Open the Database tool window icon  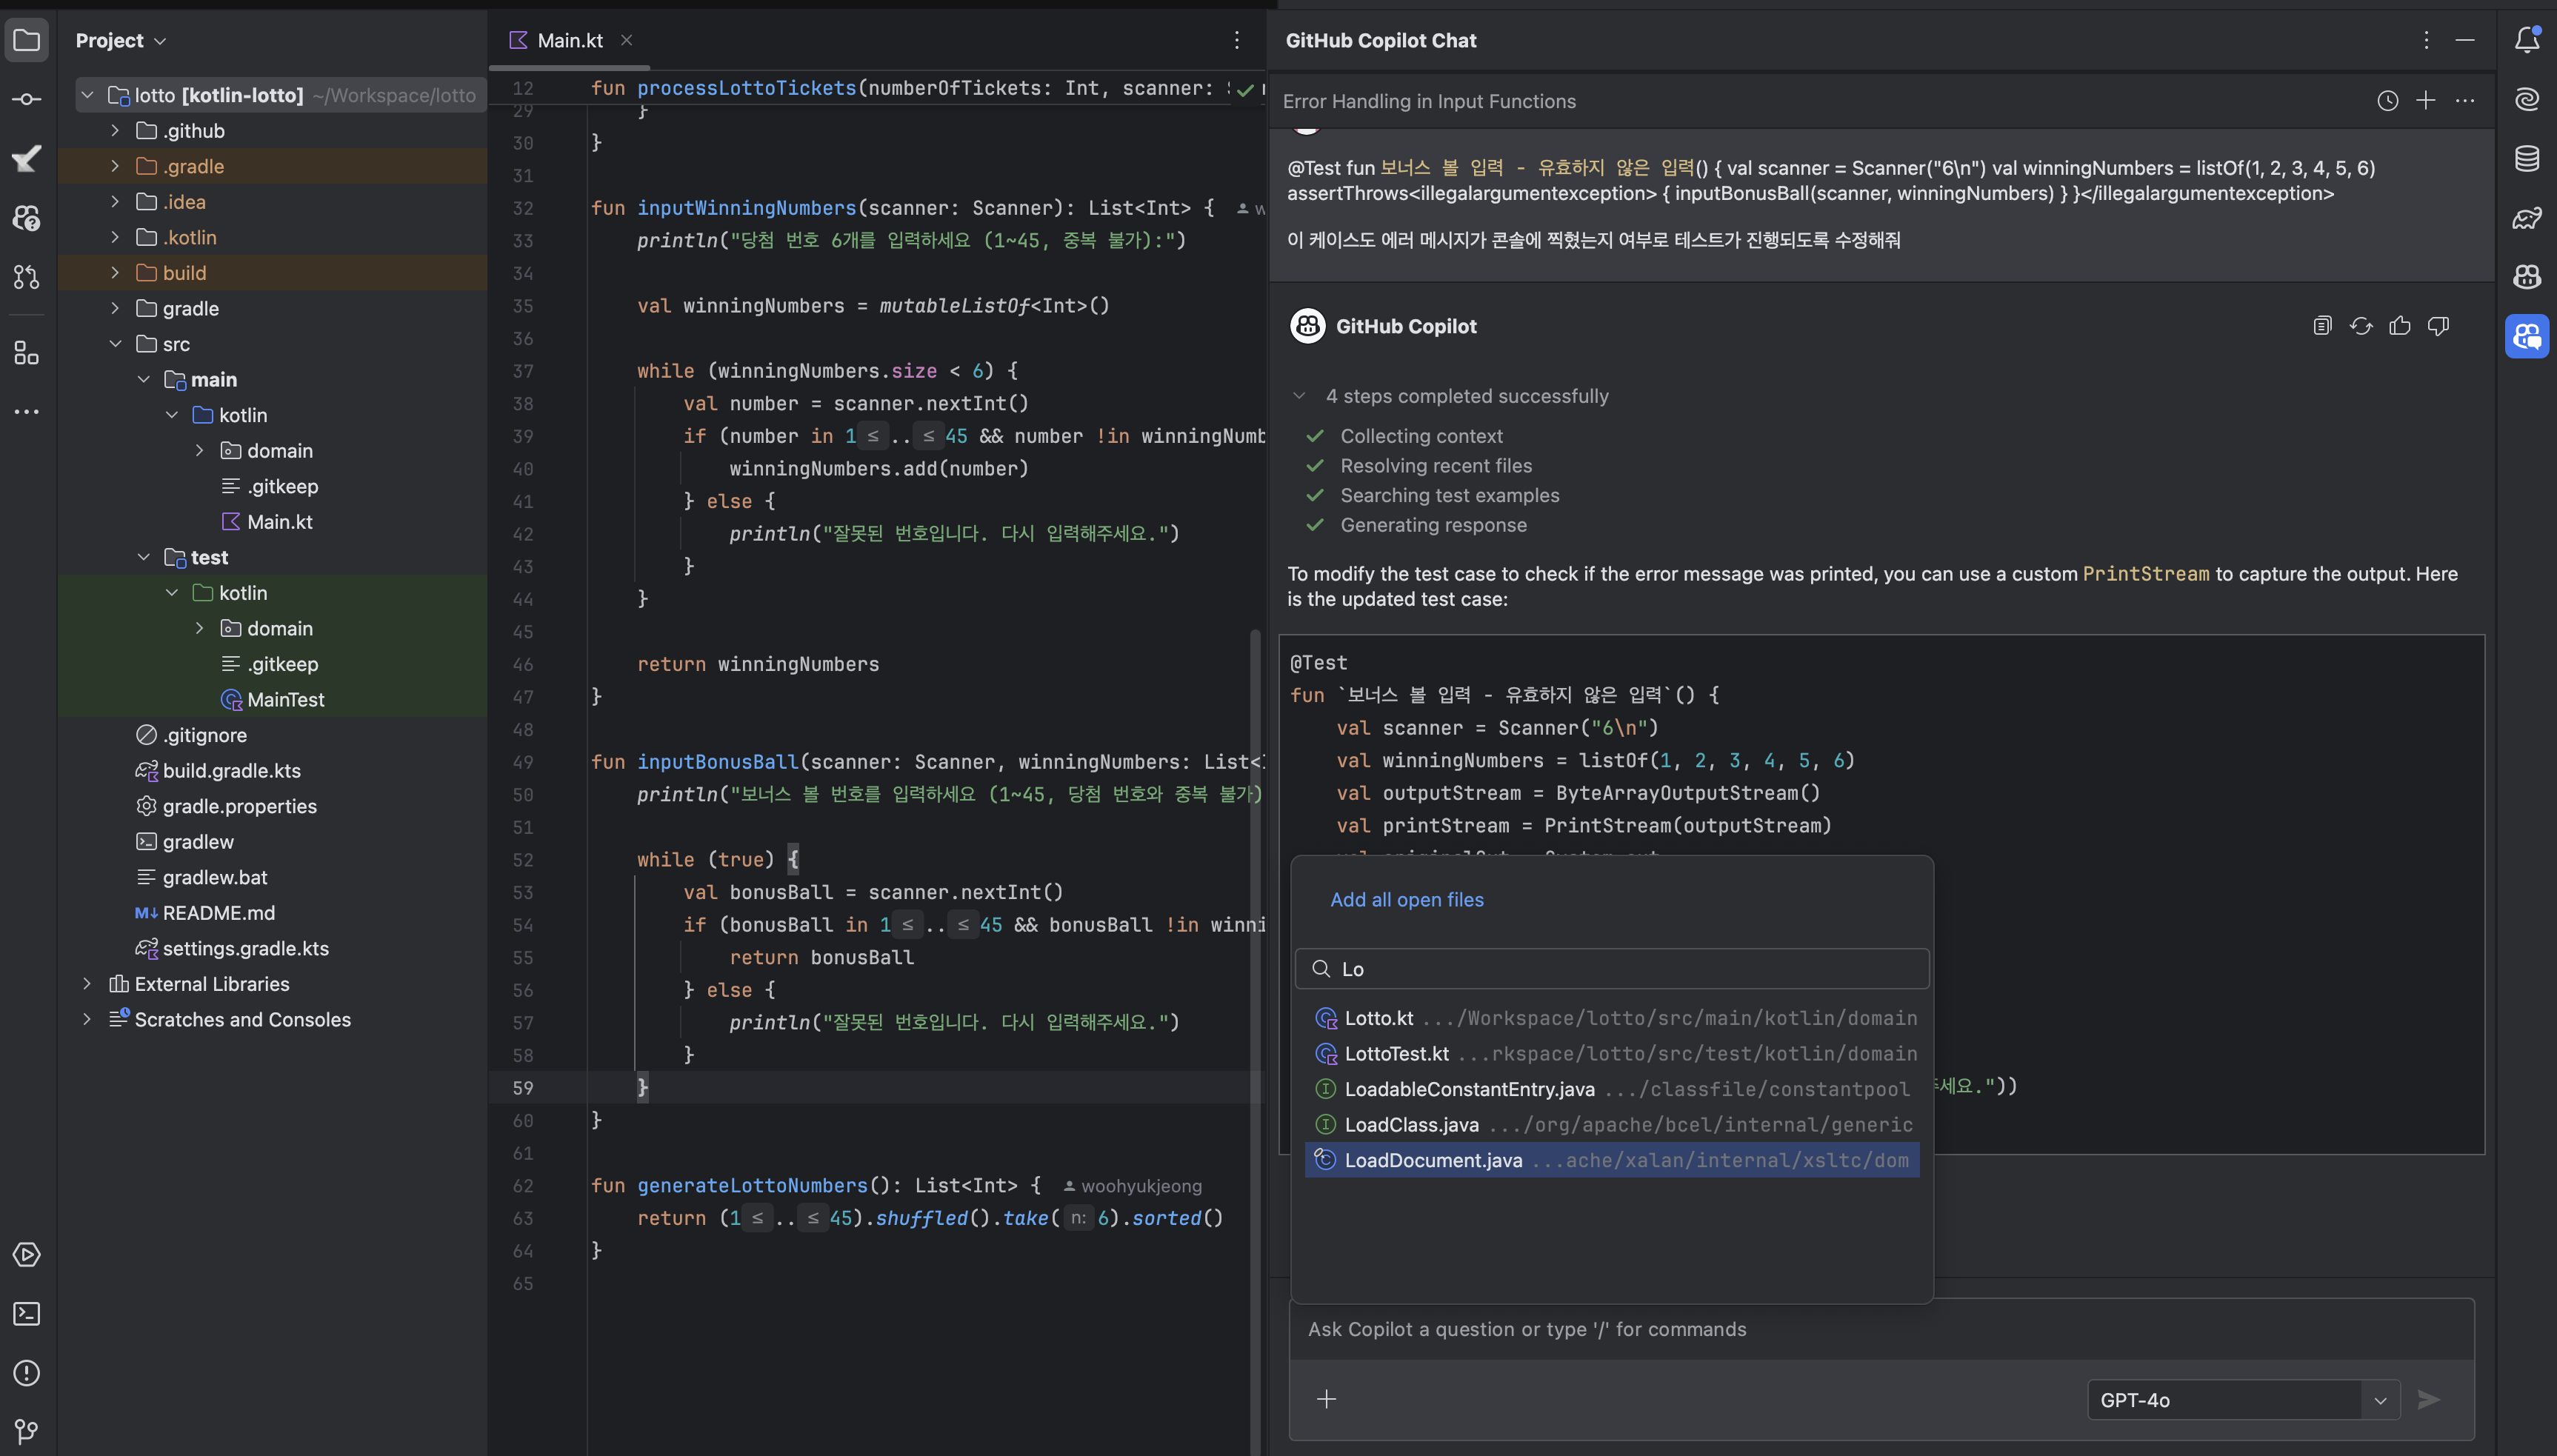tap(2527, 158)
